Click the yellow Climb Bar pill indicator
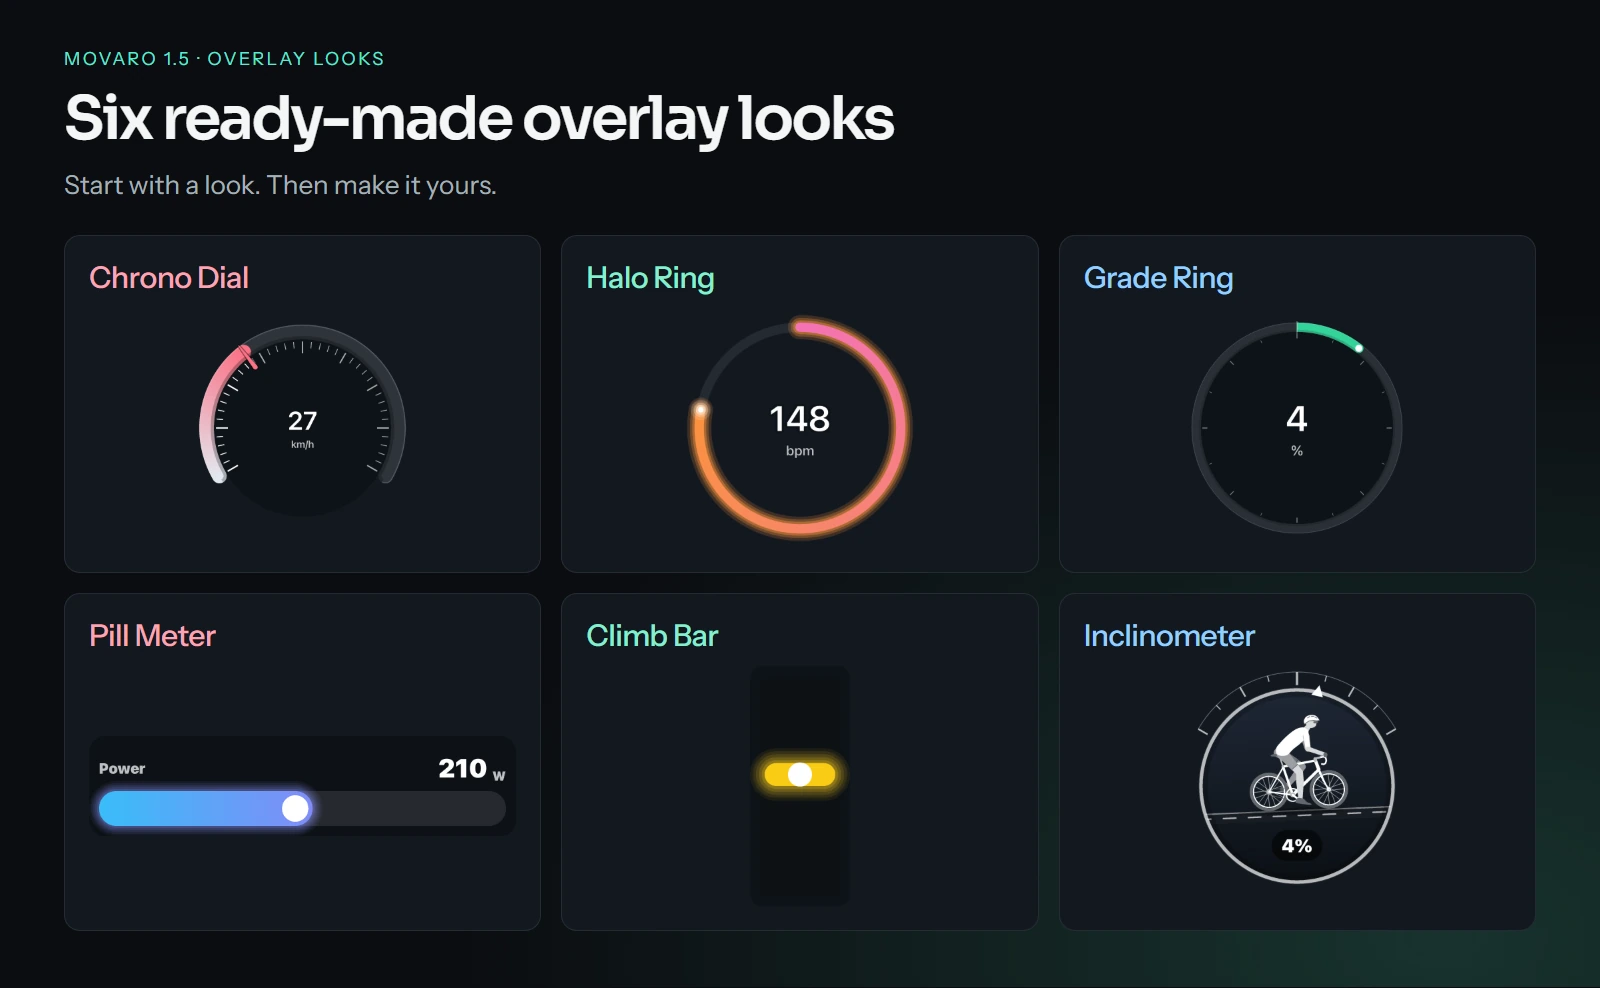 [x=800, y=774]
